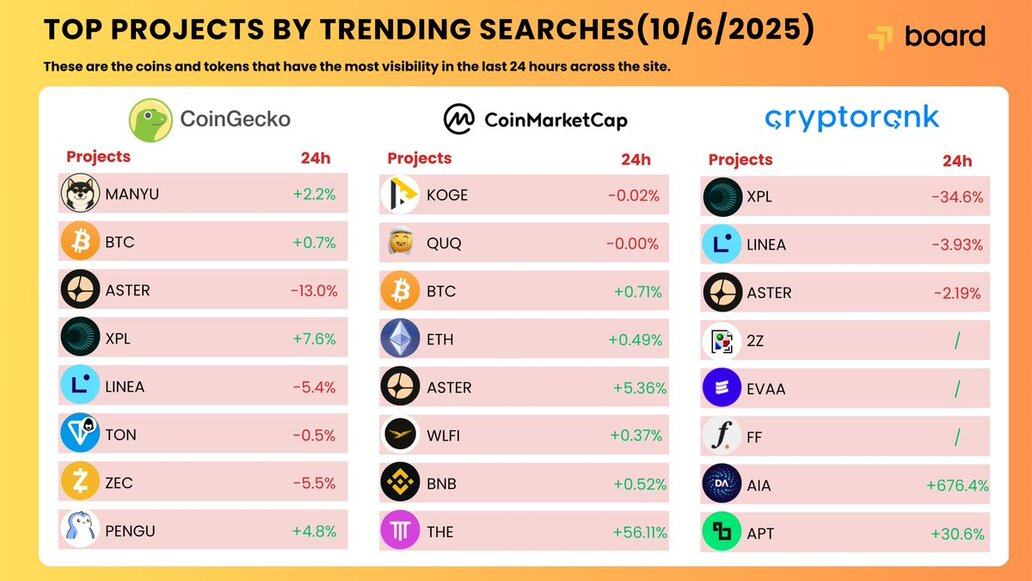Click the cryptorank 24h column header

tap(957, 160)
